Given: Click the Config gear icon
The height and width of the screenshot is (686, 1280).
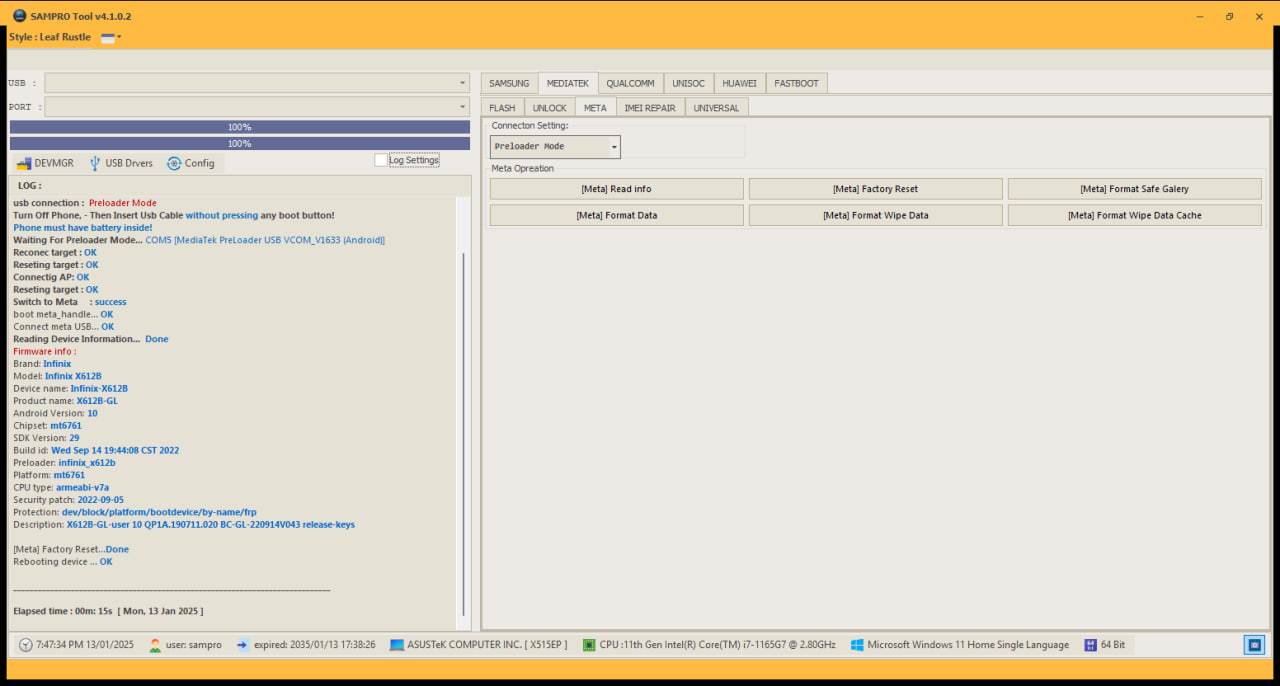Looking at the screenshot, I should coord(174,163).
